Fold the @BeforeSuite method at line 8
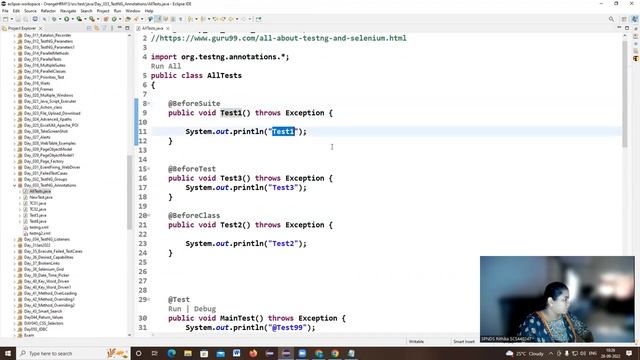The height and width of the screenshot is (360, 640). (x=149, y=104)
